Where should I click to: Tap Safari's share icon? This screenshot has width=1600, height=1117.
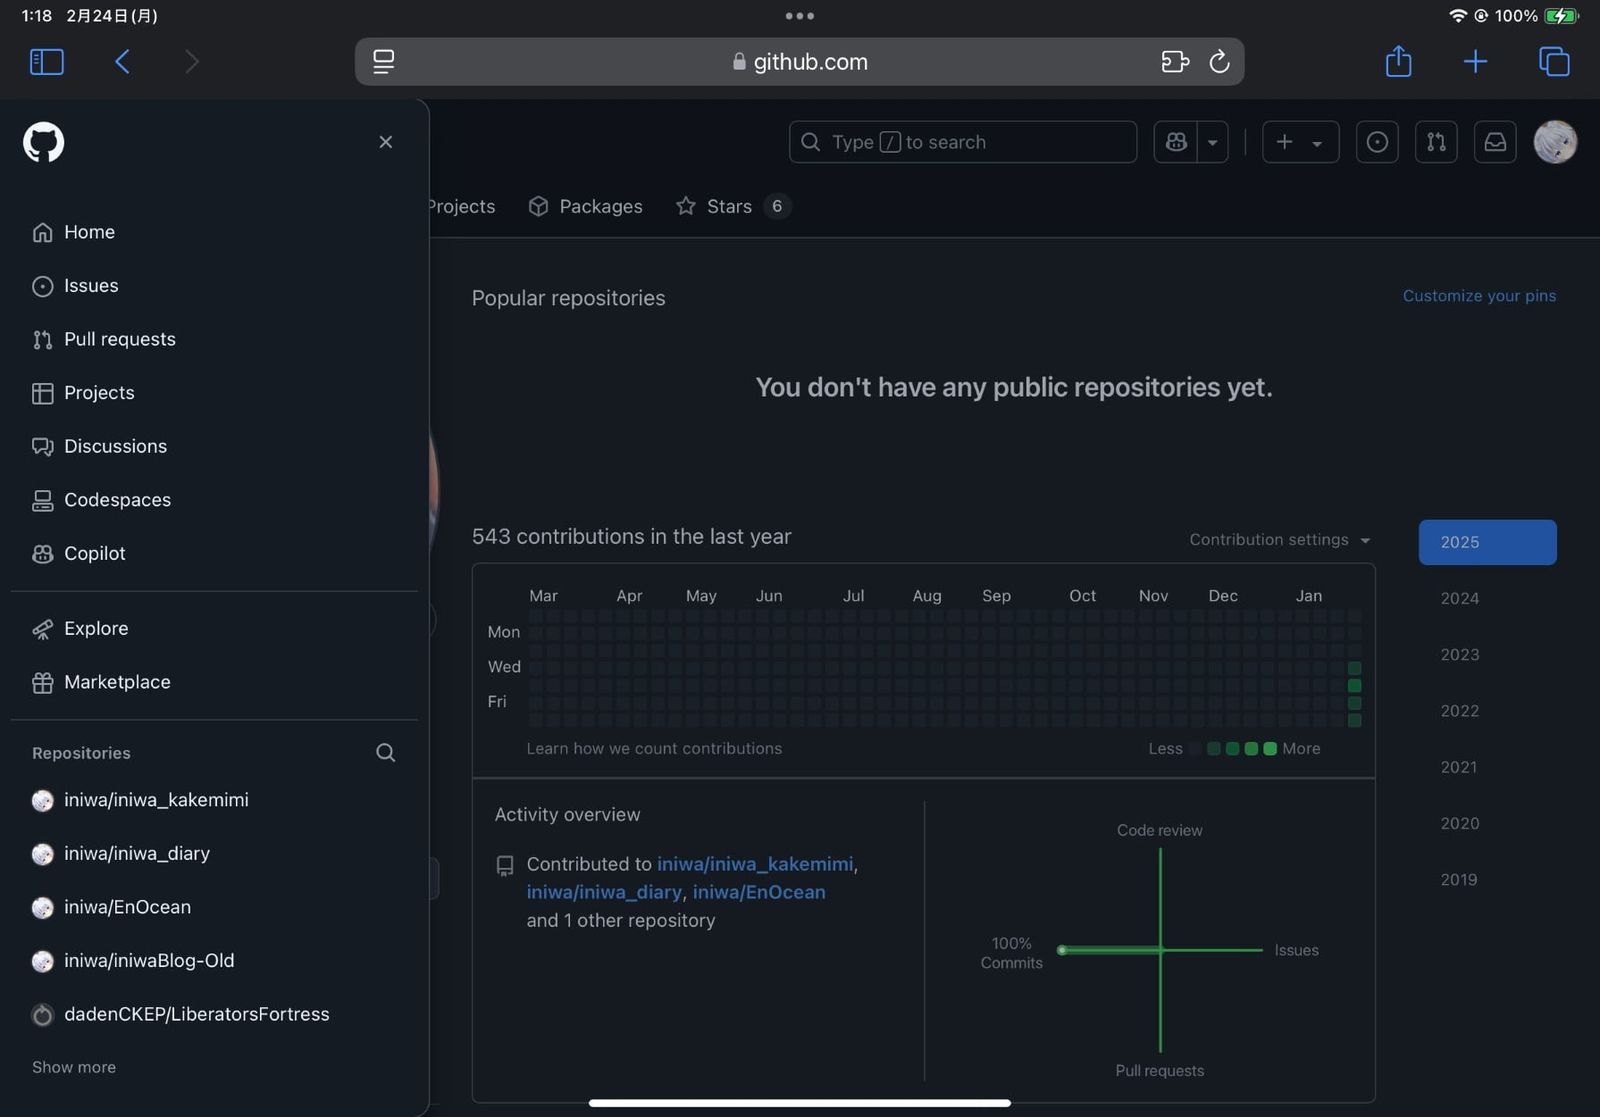[1398, 62]
